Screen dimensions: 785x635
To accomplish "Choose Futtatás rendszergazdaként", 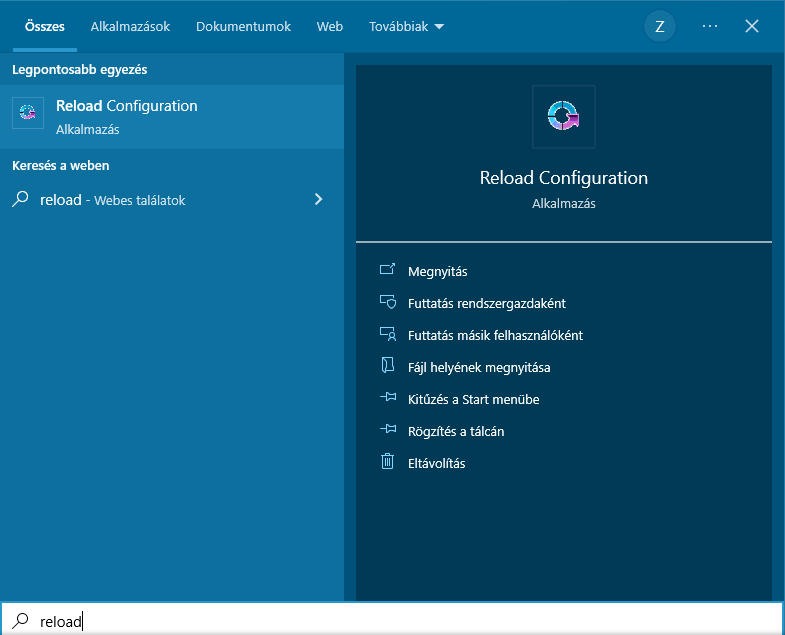I will pyautogui.click(x=487, y=303).
